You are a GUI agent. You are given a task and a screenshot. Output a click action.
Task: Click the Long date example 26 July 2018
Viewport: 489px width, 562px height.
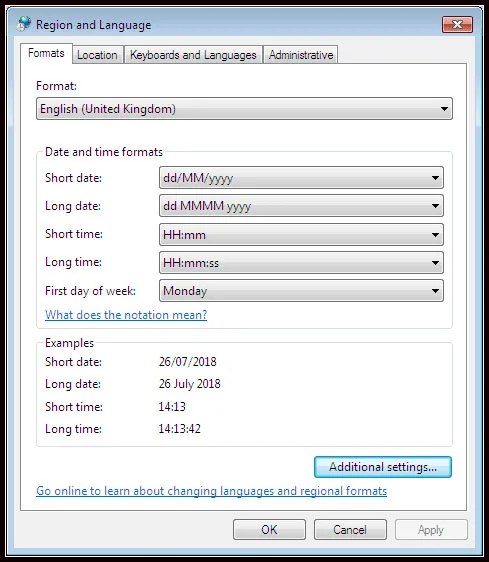tap(190, 384)
